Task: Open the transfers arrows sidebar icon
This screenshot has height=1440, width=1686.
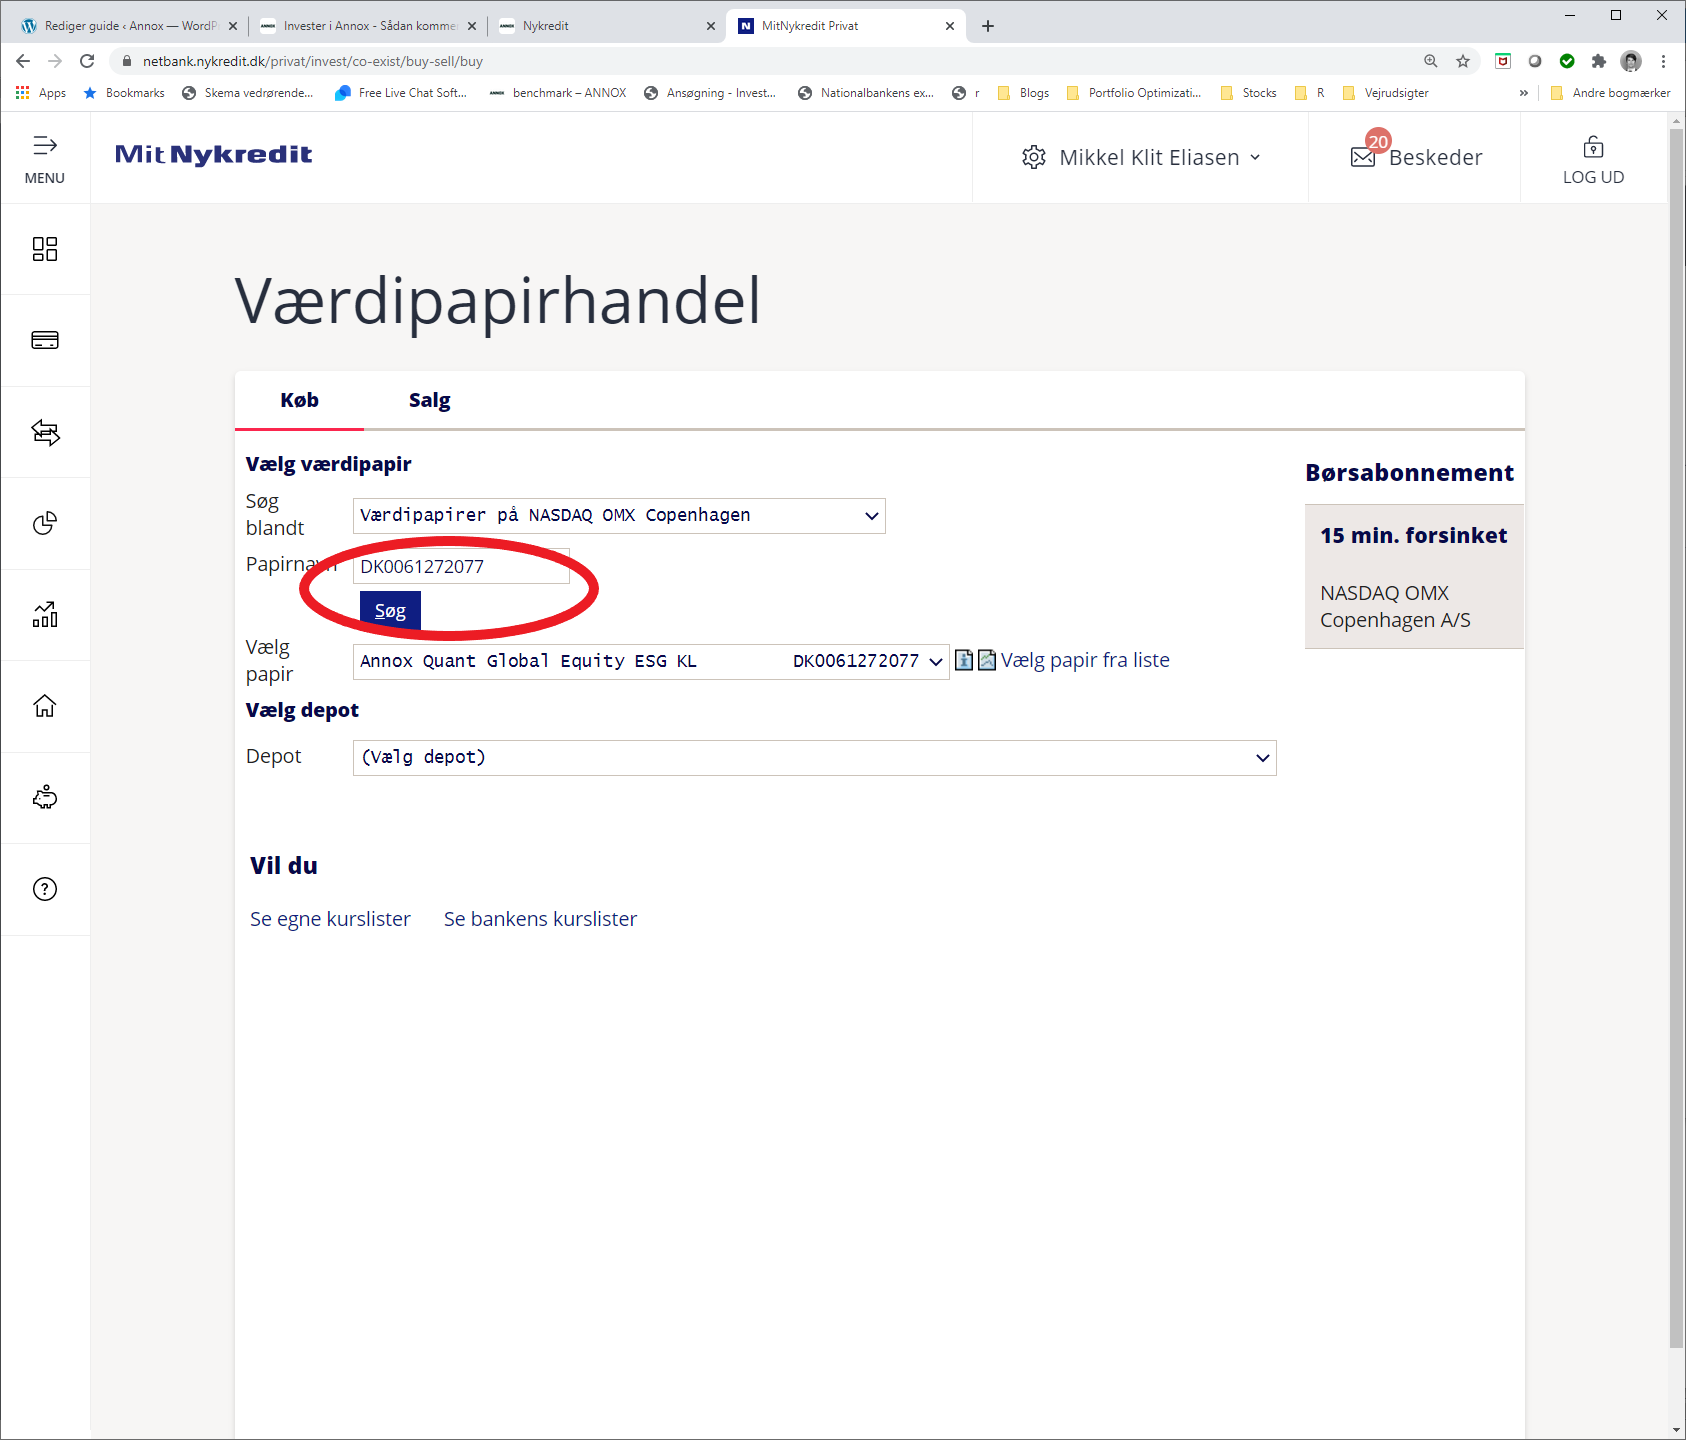Action: point(45,432)
